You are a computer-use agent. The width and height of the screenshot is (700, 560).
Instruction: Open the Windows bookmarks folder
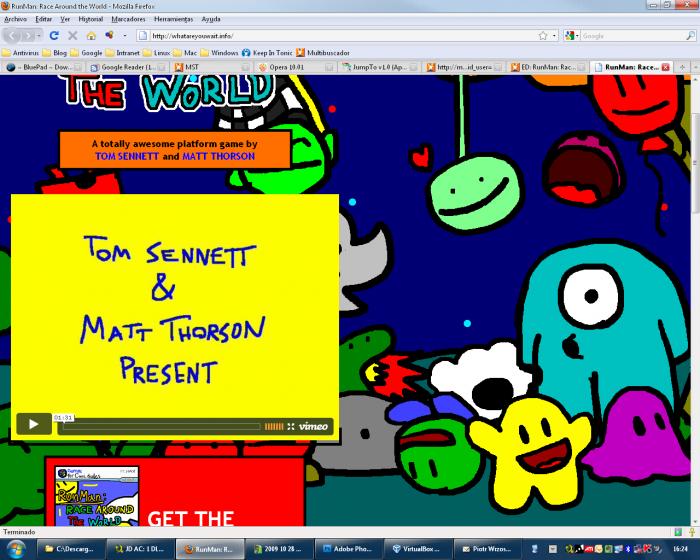(x=220, y=53)
